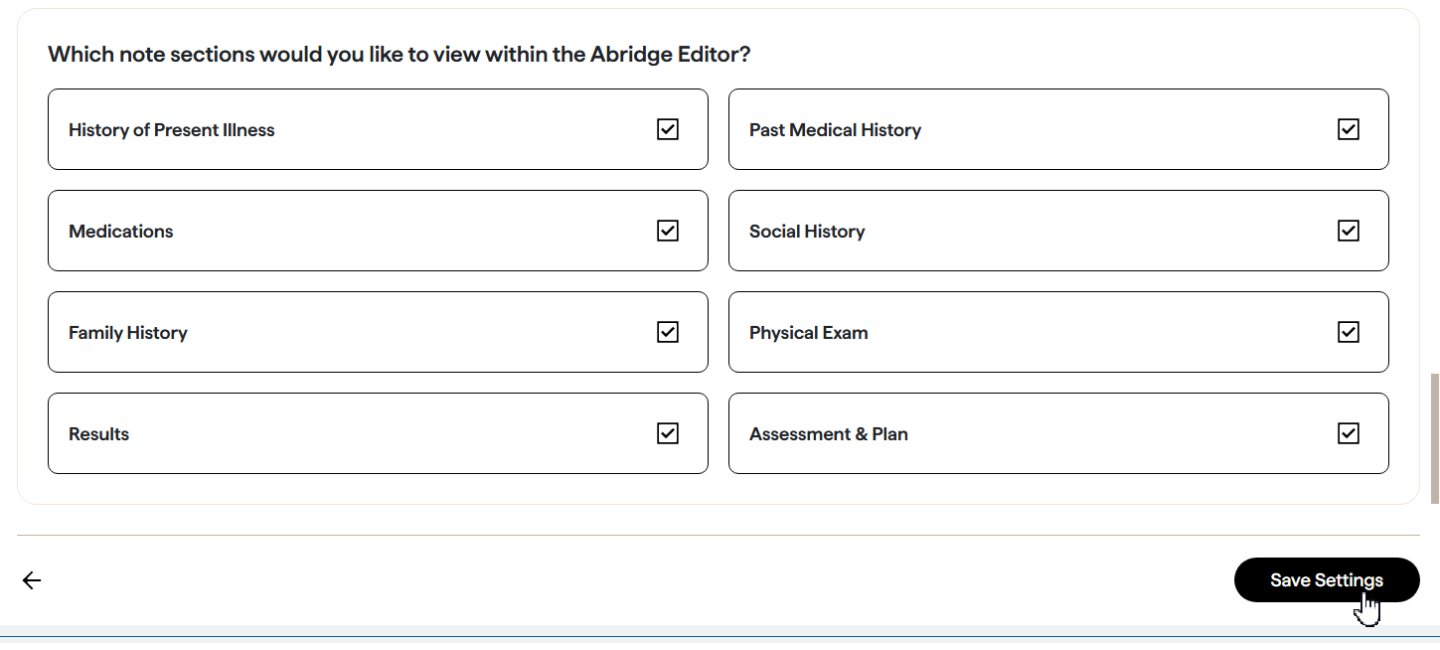This screenshot has height=650, width=1440.
Task: Uncheck the History of Present Illness checkbox
Action: (667, 129)
